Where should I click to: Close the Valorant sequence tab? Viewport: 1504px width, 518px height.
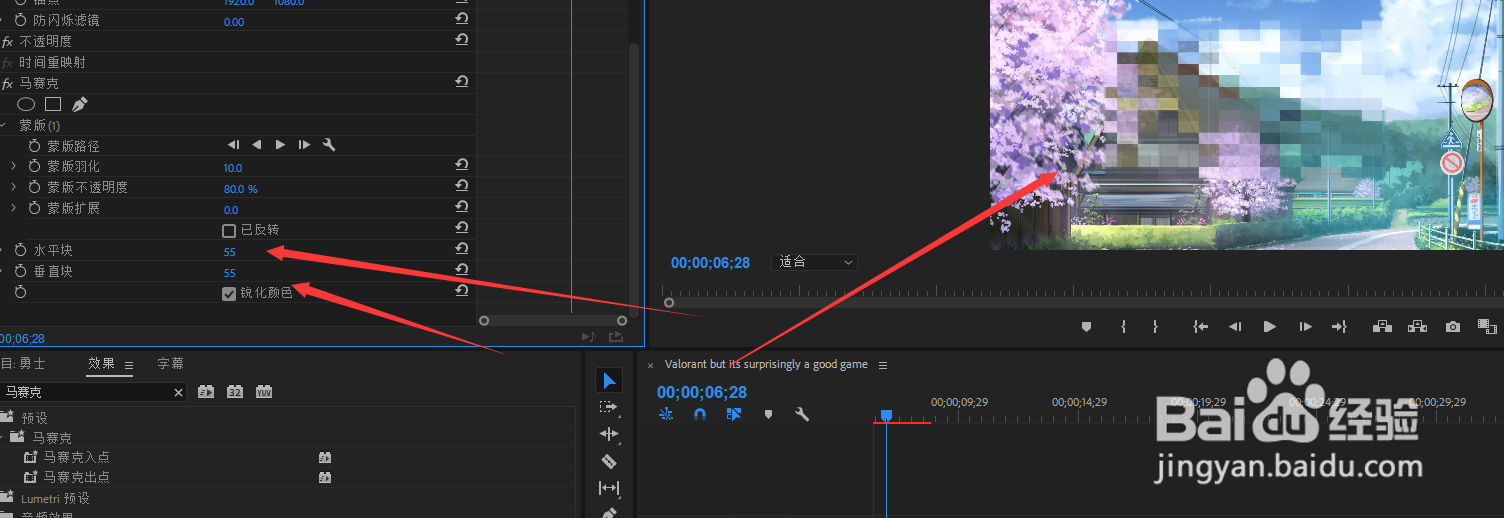650,366
